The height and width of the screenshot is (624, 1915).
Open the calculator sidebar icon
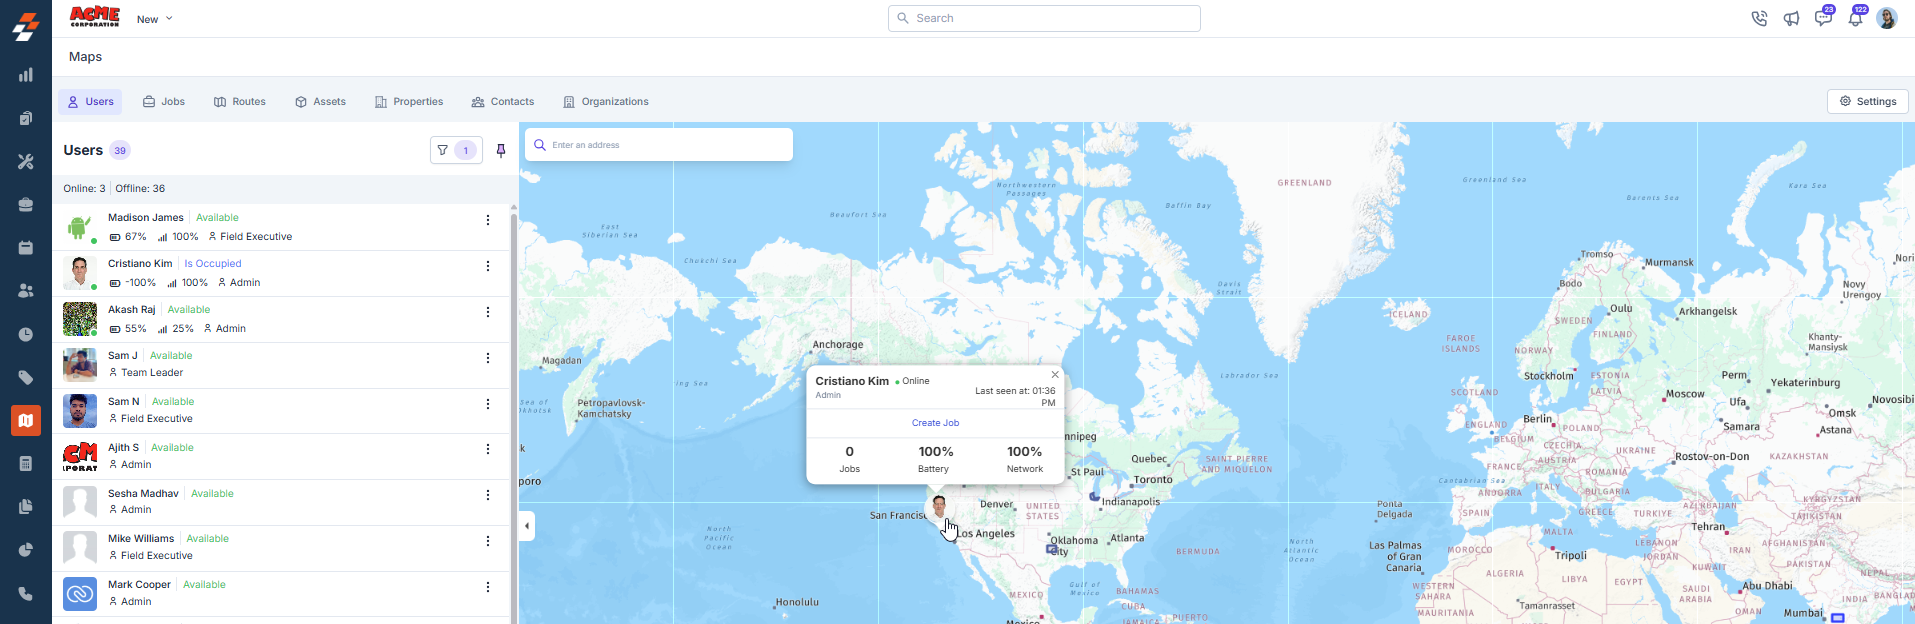point(26,463)
